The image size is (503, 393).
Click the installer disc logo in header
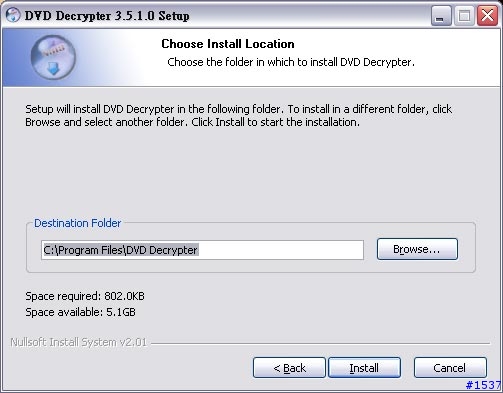click(x=53, y=57)
